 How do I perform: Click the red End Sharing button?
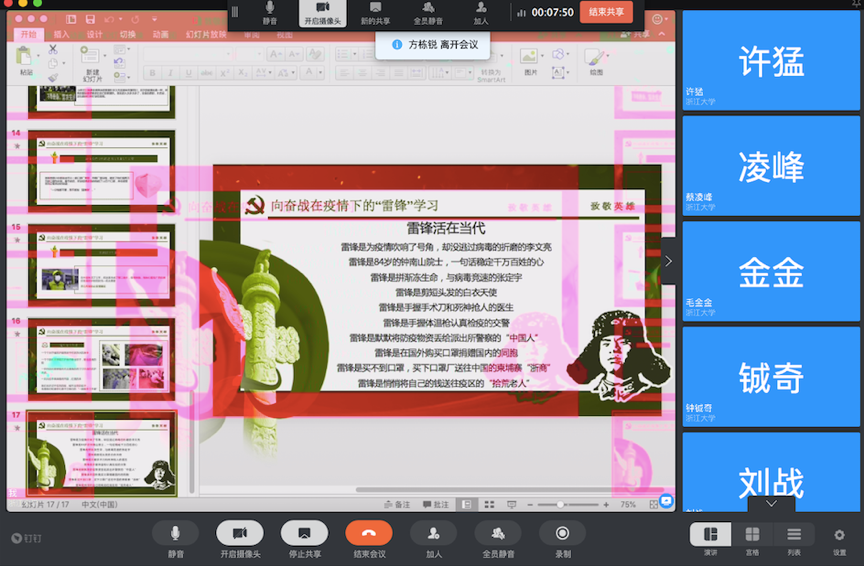[607, 12]
